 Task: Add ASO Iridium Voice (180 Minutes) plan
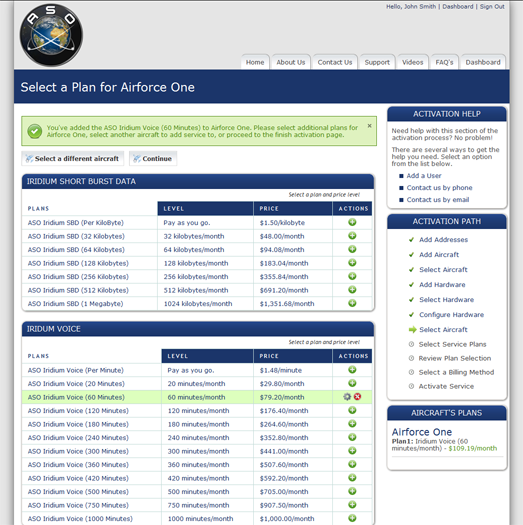point(352,424)
